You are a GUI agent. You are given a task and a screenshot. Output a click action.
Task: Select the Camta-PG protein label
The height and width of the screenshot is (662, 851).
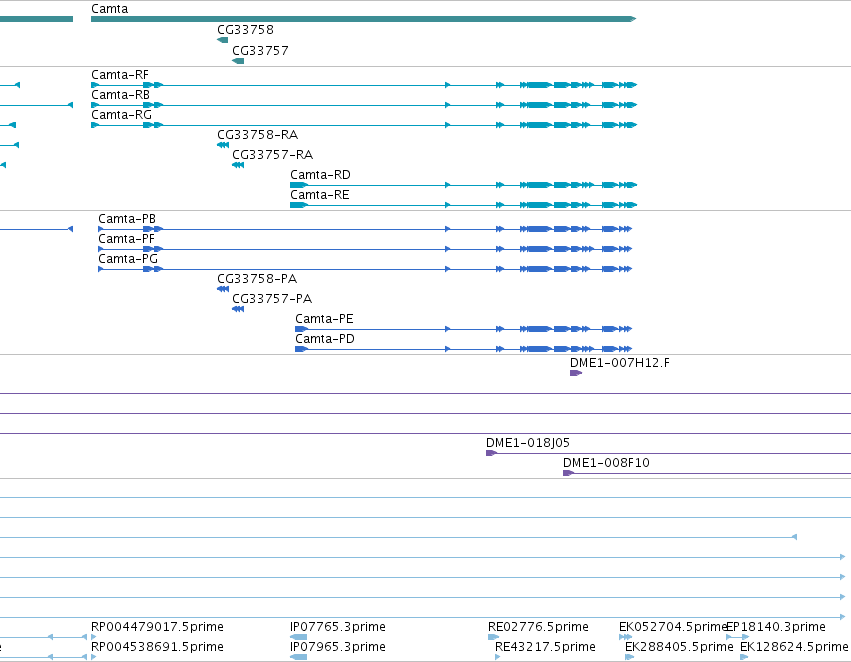point(128,259)
